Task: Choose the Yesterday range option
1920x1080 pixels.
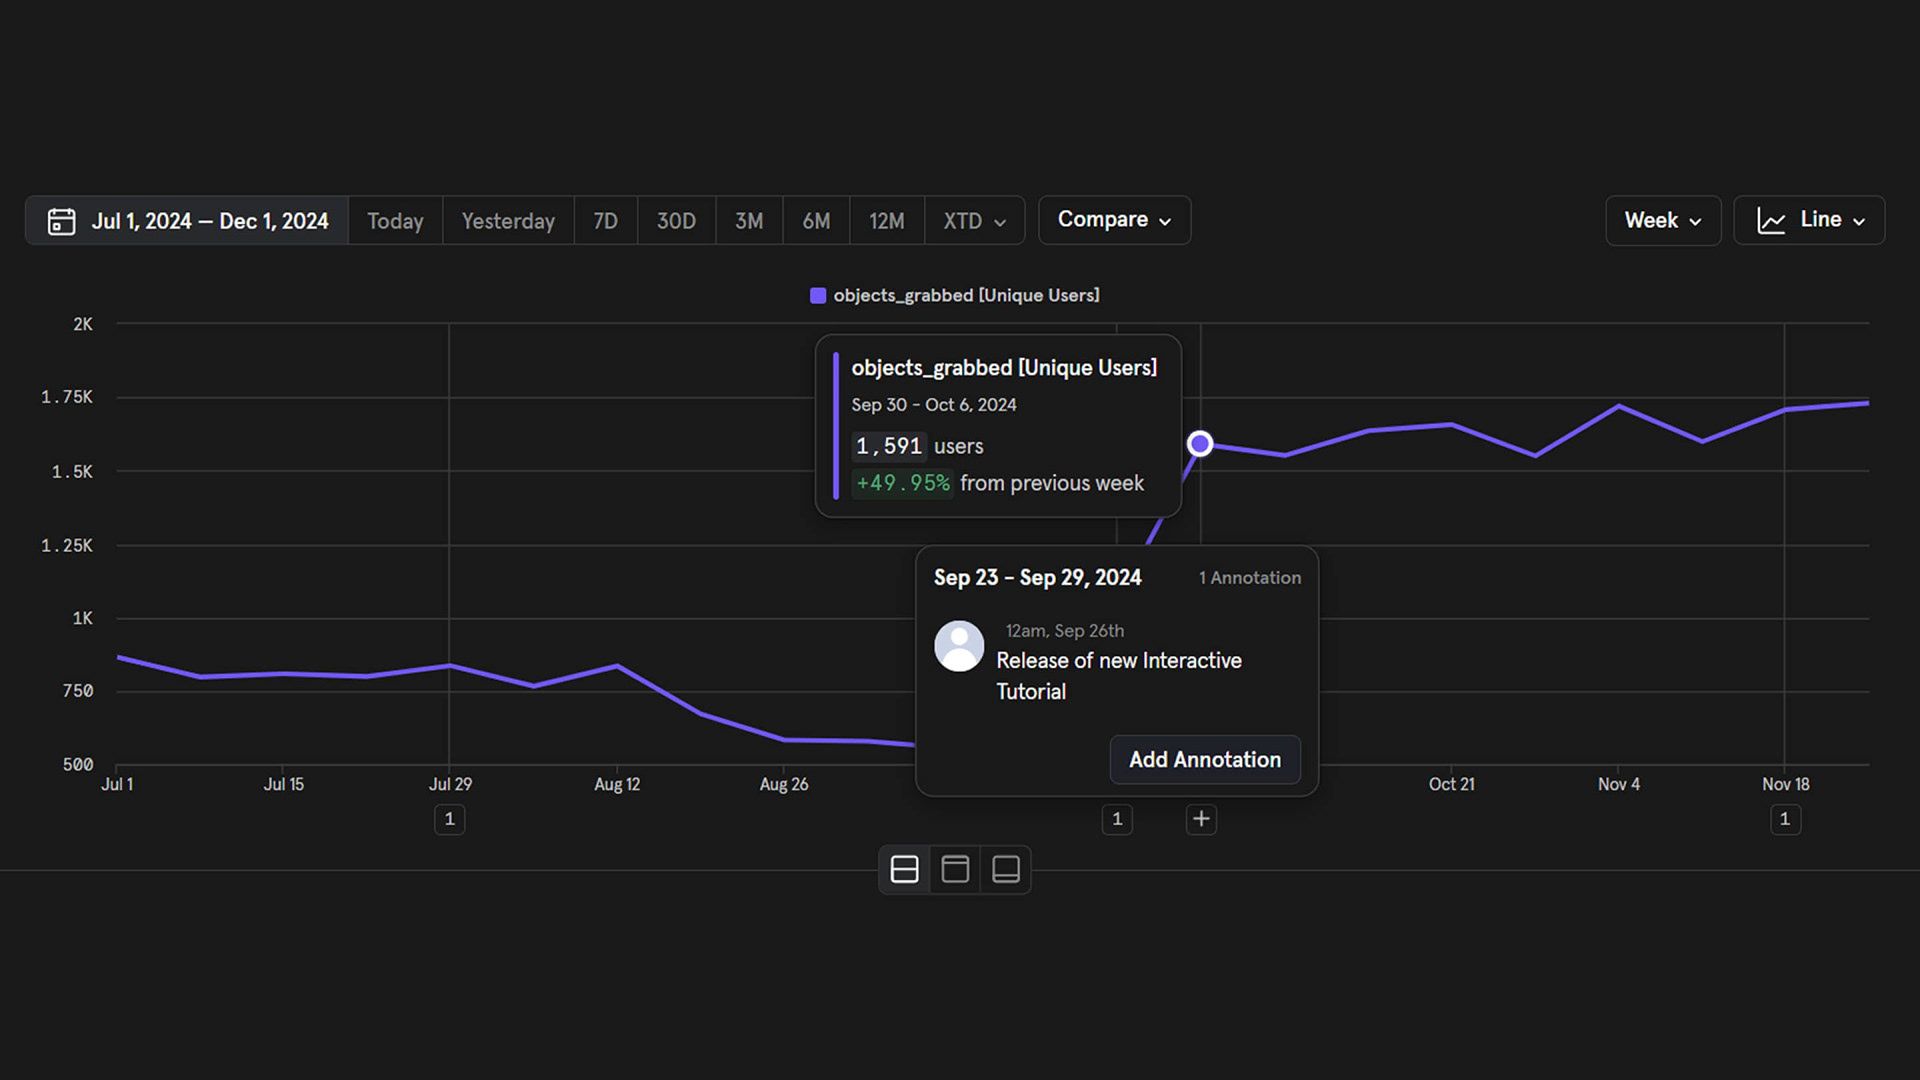Action: (508, 221)
